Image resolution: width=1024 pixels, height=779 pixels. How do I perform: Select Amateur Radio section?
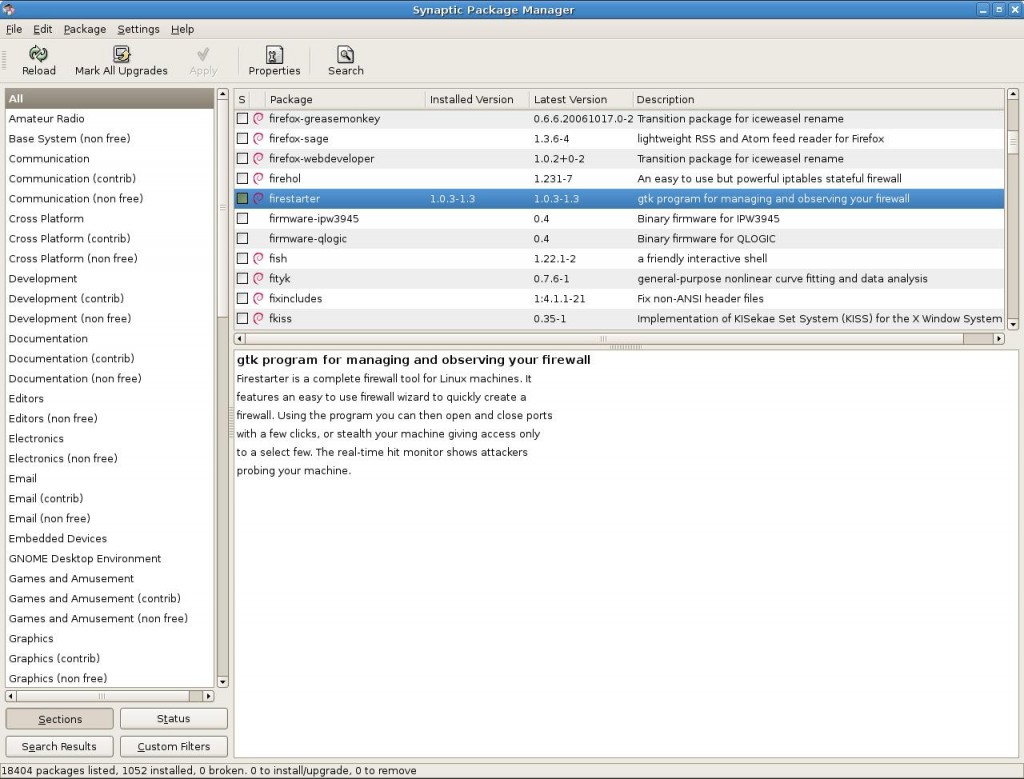coord(110,118)
